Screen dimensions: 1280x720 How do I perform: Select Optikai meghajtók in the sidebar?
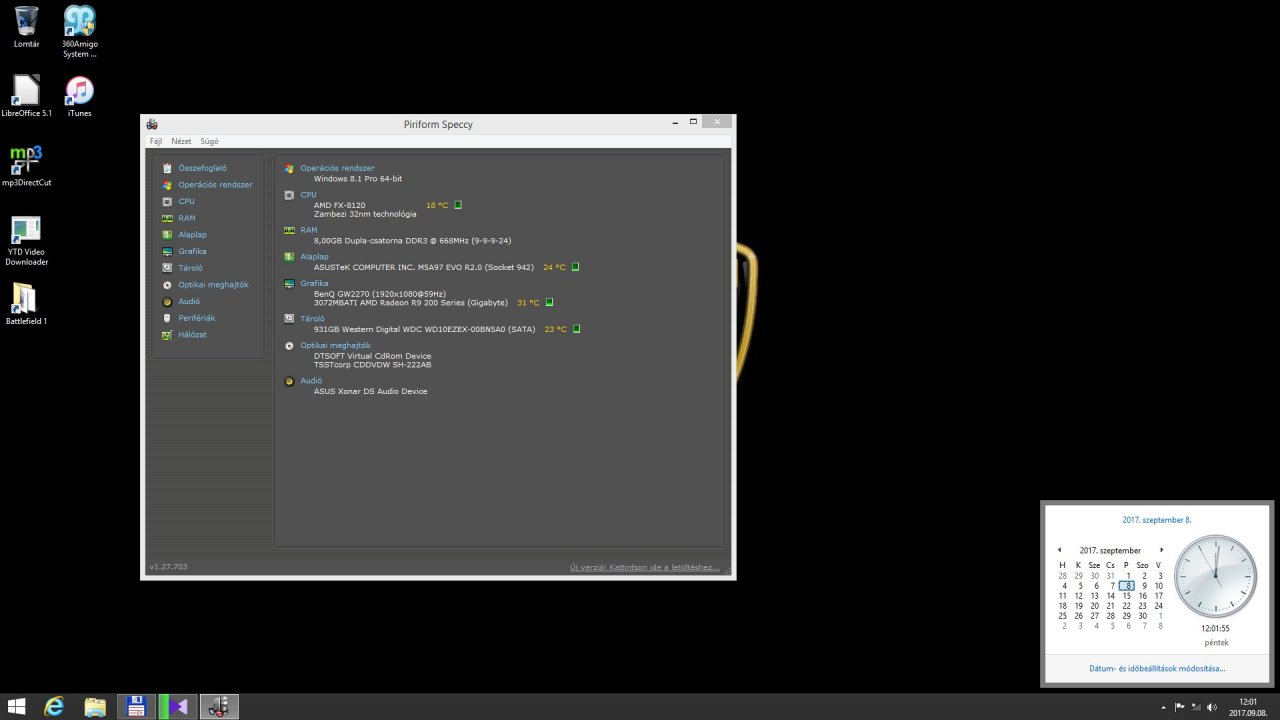(x=213, y=285)
